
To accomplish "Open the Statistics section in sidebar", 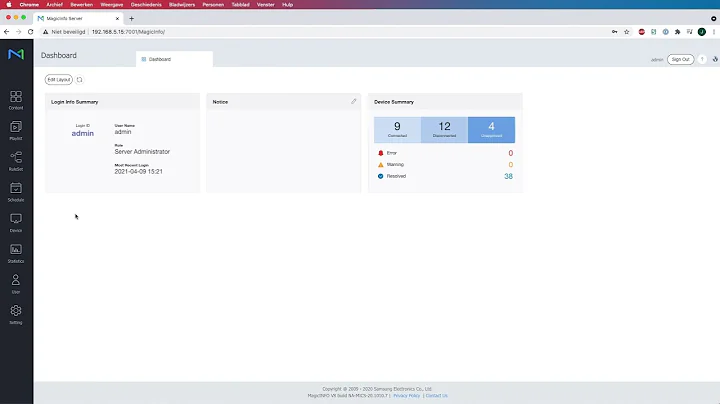I will click(x=16, y=253).
